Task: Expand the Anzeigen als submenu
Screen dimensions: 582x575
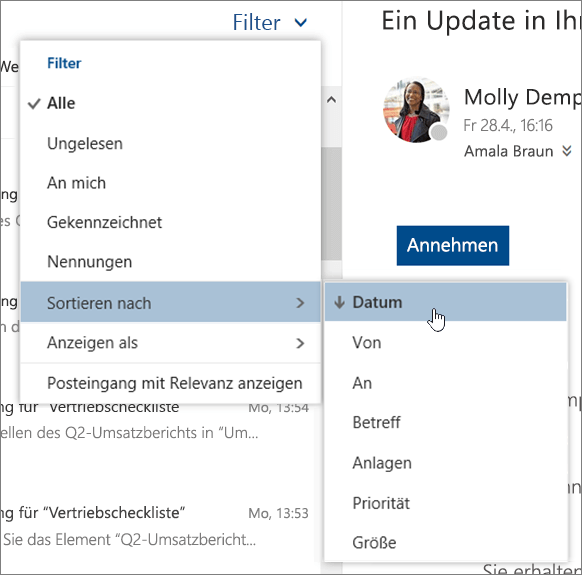Action: point(170,342)
